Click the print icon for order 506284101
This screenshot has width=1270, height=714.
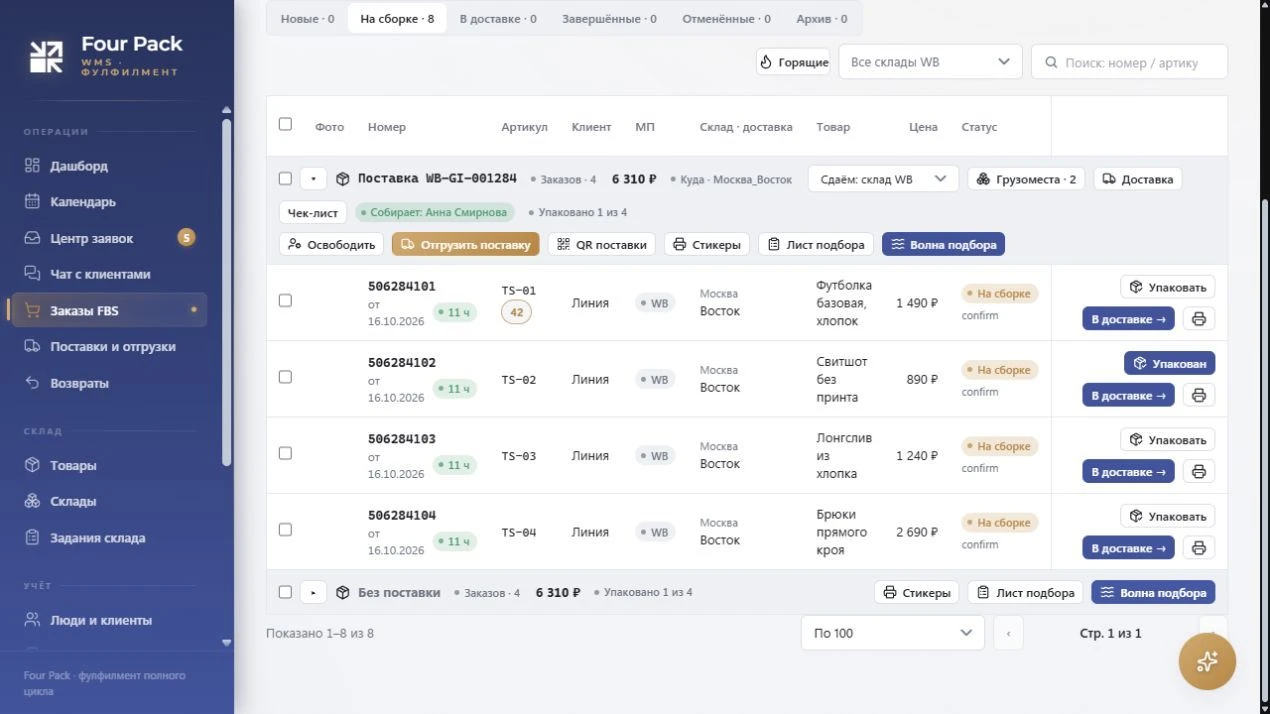point(1199,319)
